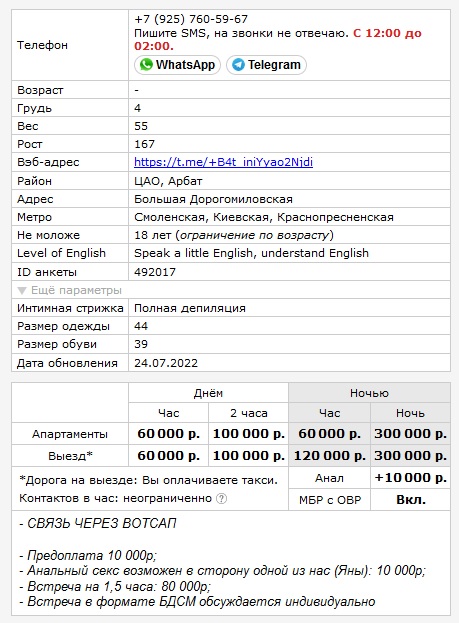
Task: Select the ID анкеты value 492017
Action: (x=155, y=272)
